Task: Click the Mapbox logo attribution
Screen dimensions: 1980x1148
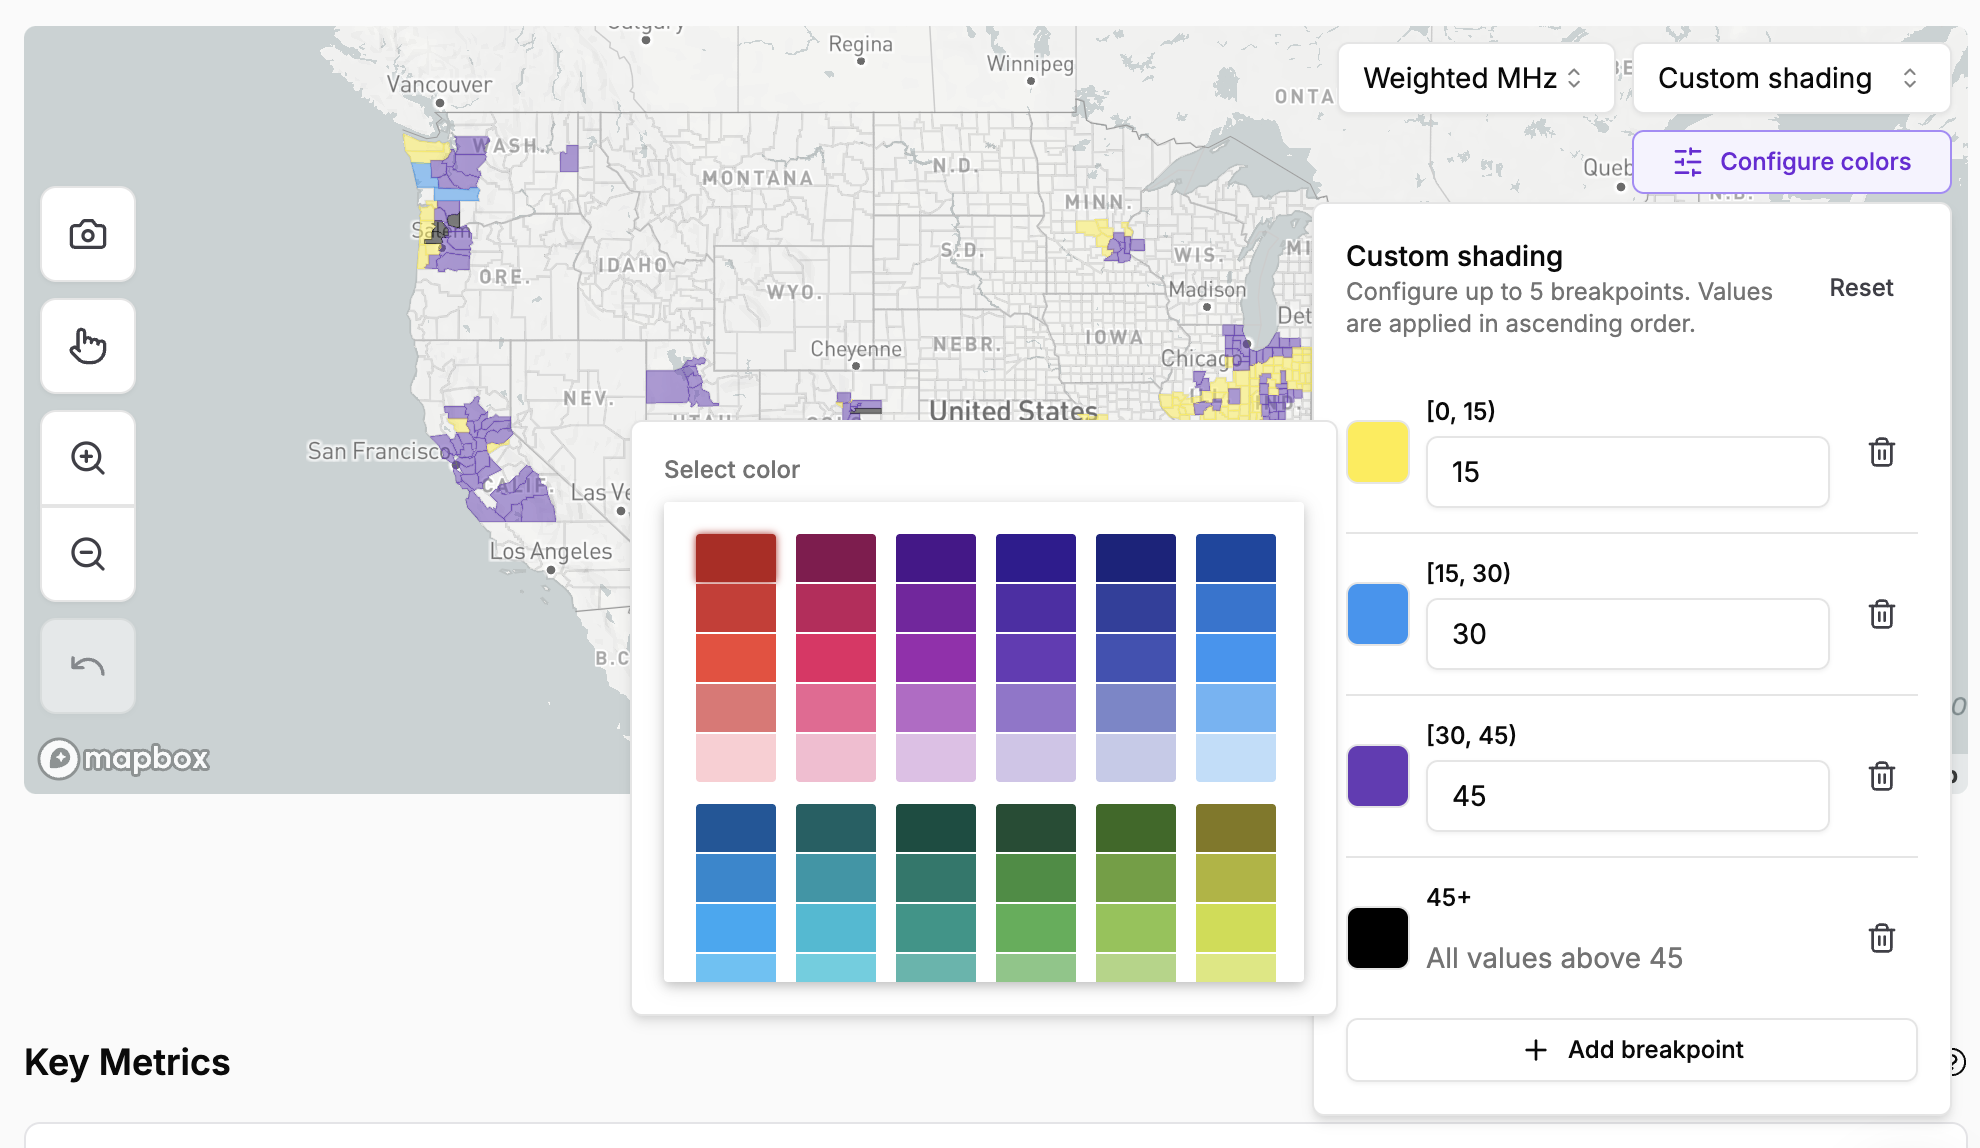Action: (124, 758)
